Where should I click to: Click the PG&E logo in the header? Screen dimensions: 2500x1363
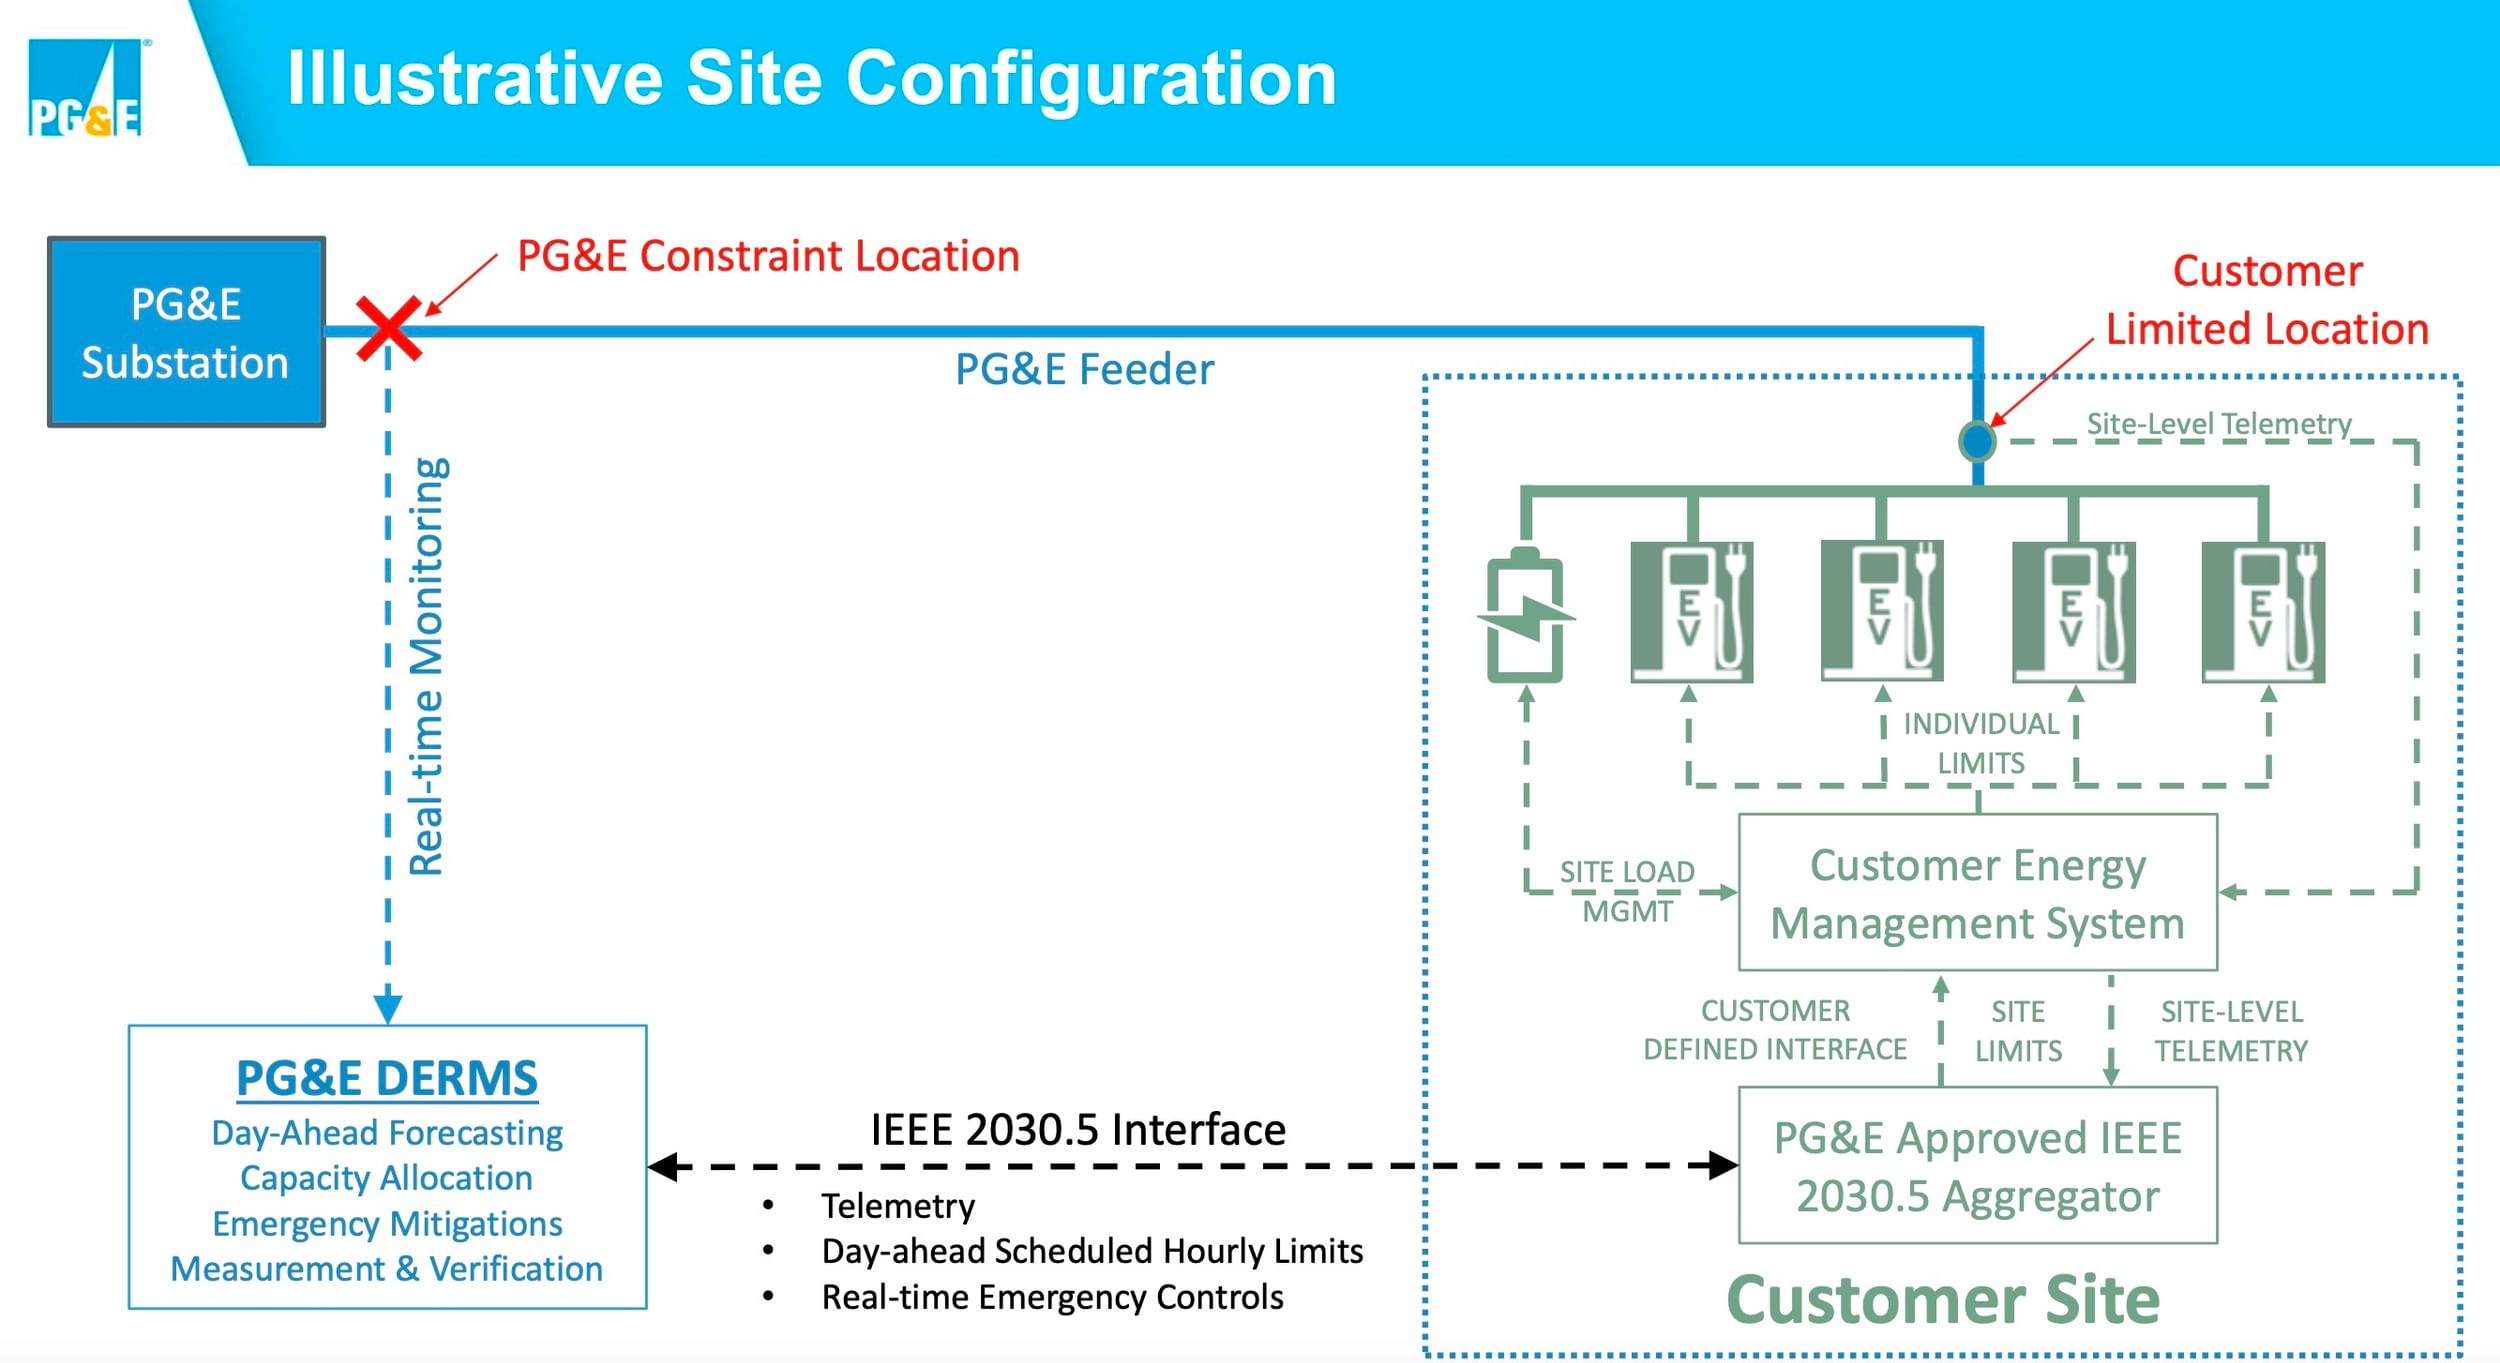pyautogui.click(x=86, y=87)
